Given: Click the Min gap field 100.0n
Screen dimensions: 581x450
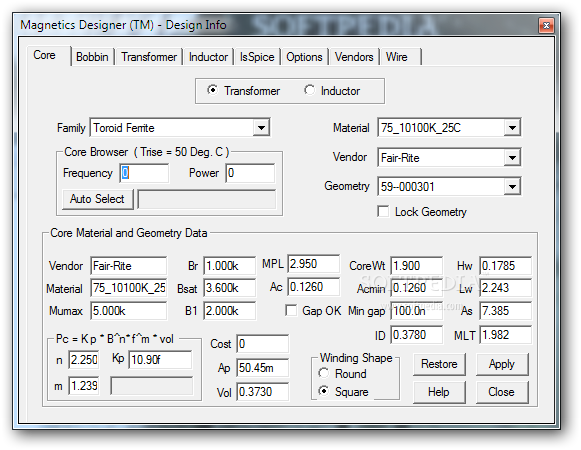Looking at the screenshot, I should pyautogui.click(x=416, y=310).
